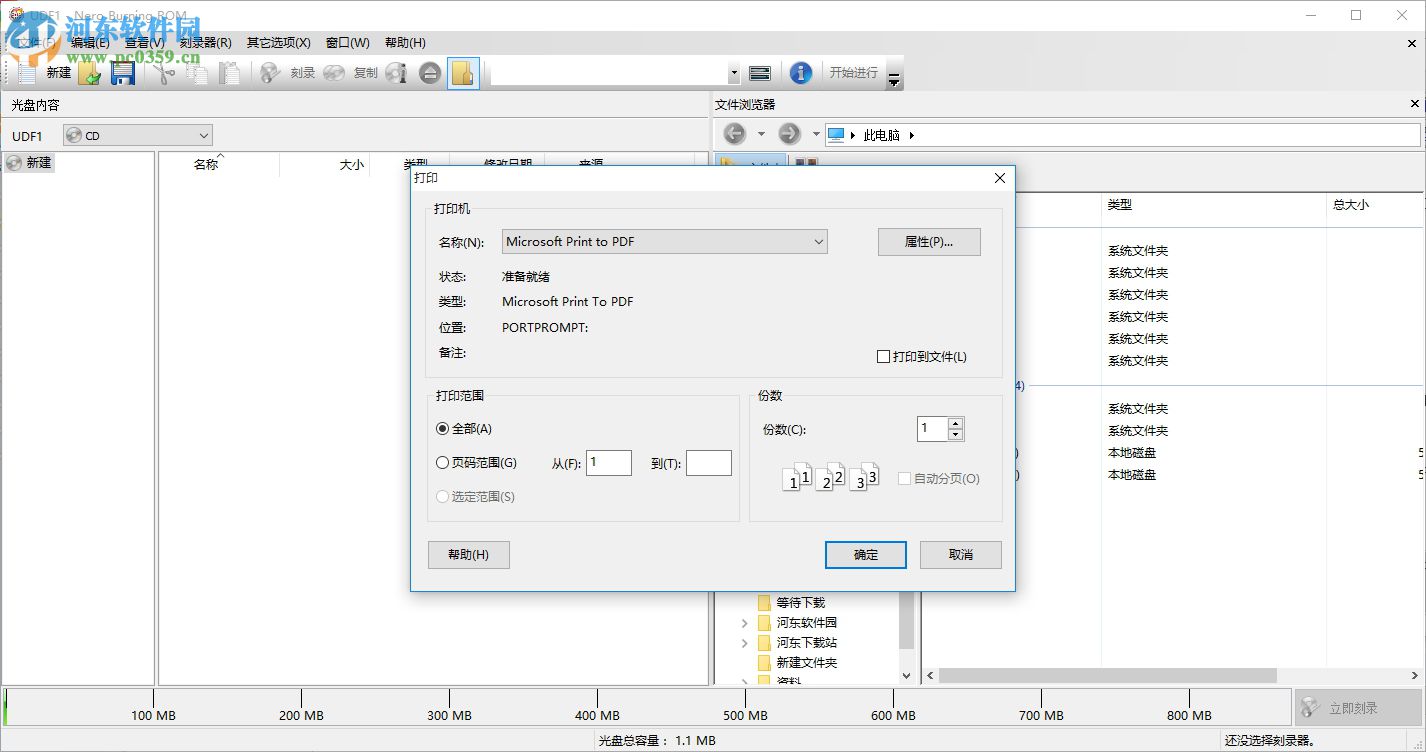Screen dimensions: 1426x752
Task: Enable the 打印到文件(L) checkbox
Action: coord(884,356)
